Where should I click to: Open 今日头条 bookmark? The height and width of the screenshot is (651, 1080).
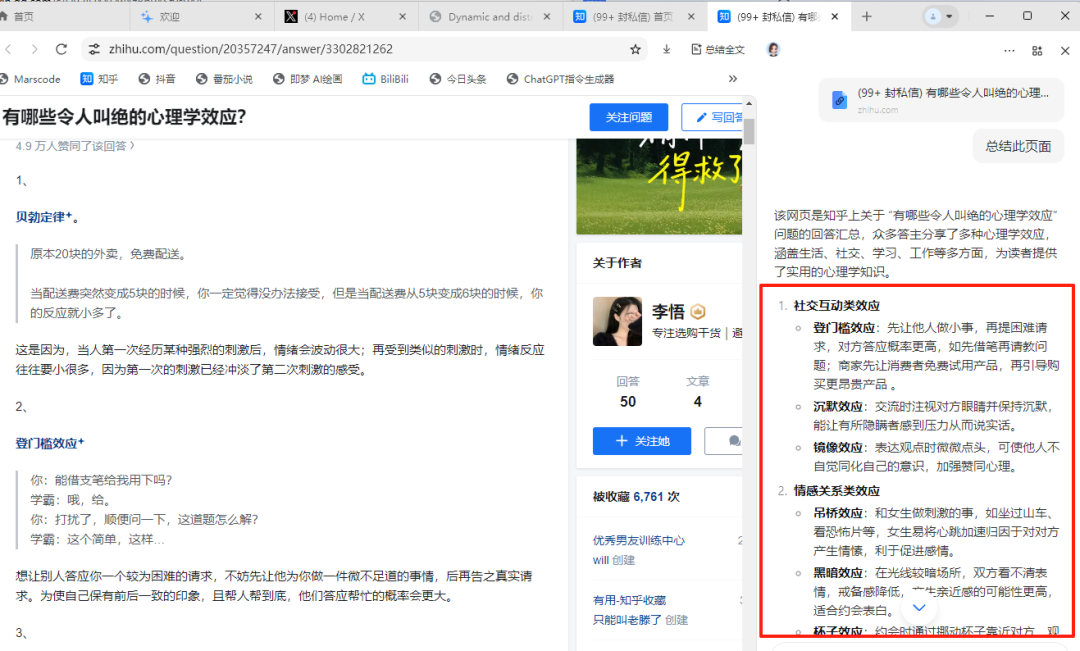point(457,79)
